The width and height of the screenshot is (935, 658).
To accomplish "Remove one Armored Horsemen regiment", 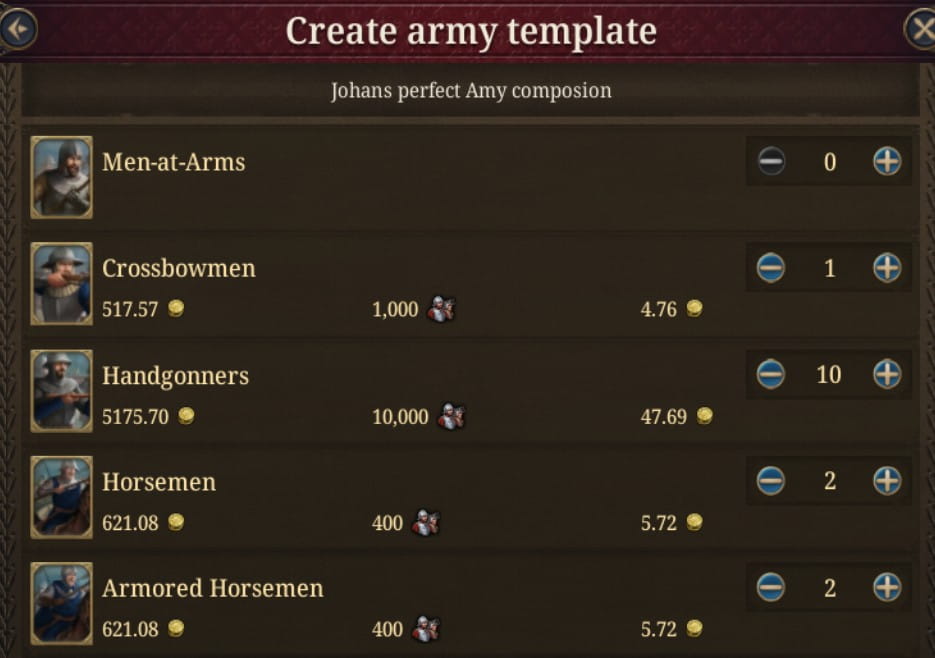I will pos(771,587).
